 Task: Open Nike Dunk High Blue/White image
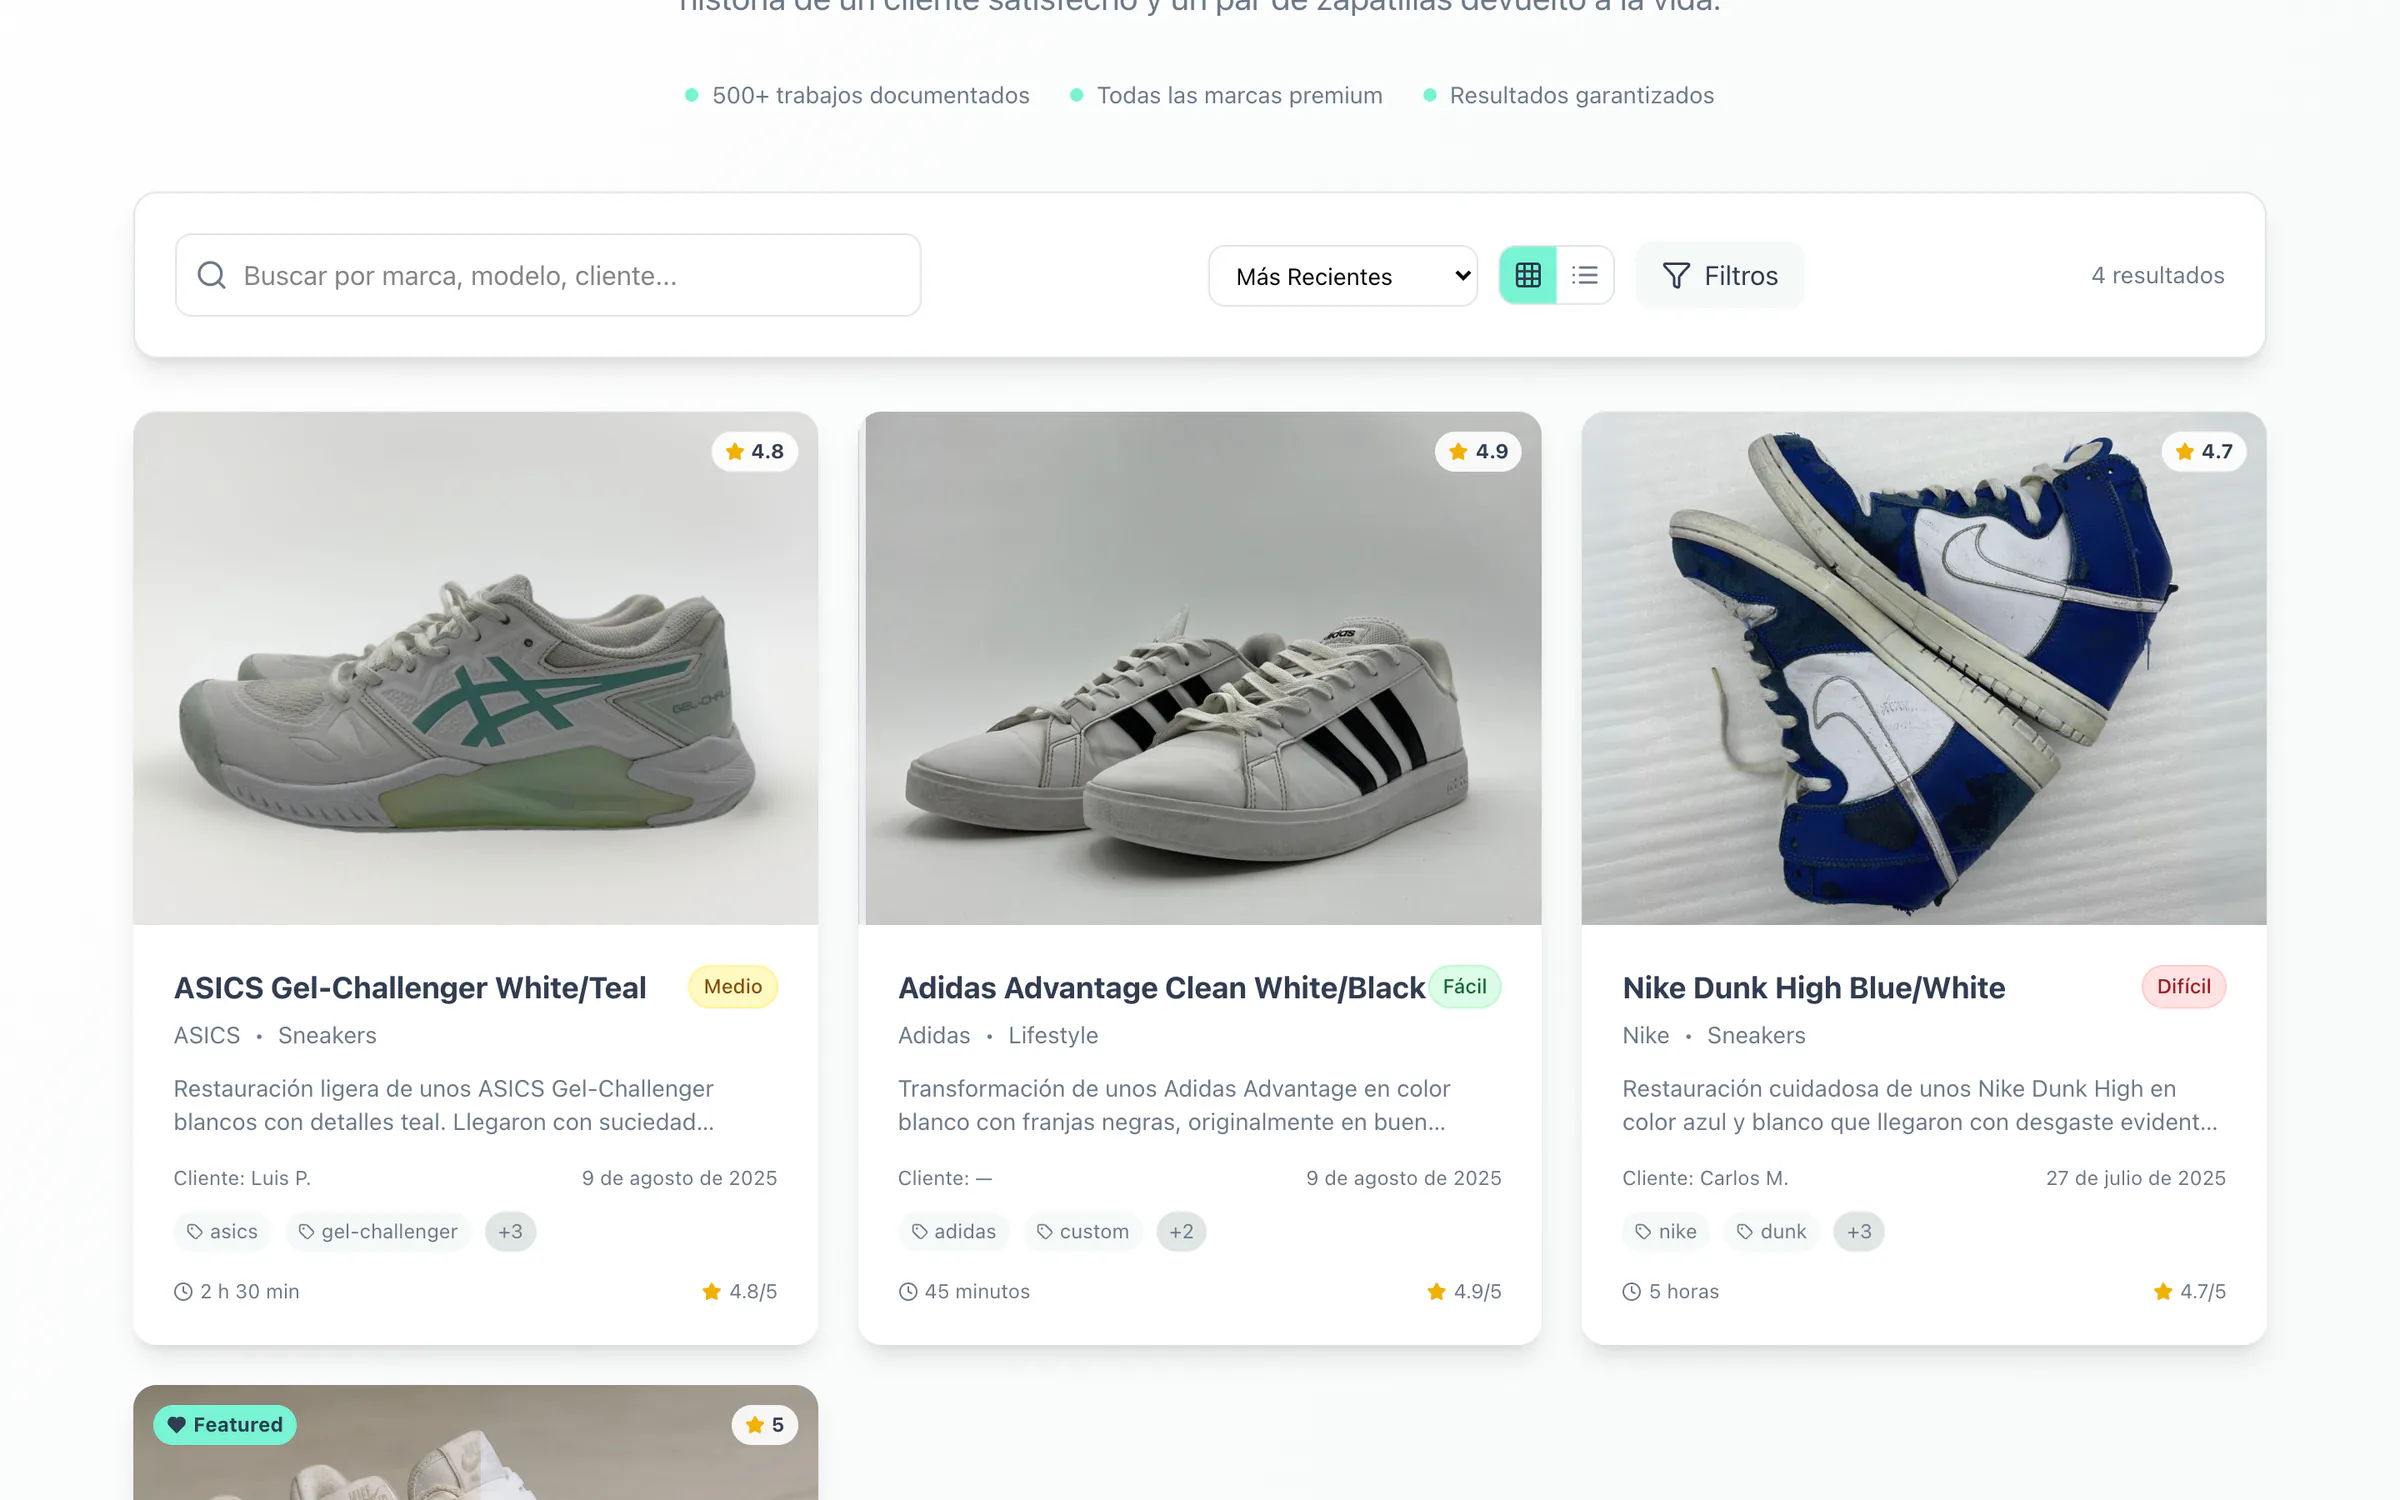(1923, 668)
